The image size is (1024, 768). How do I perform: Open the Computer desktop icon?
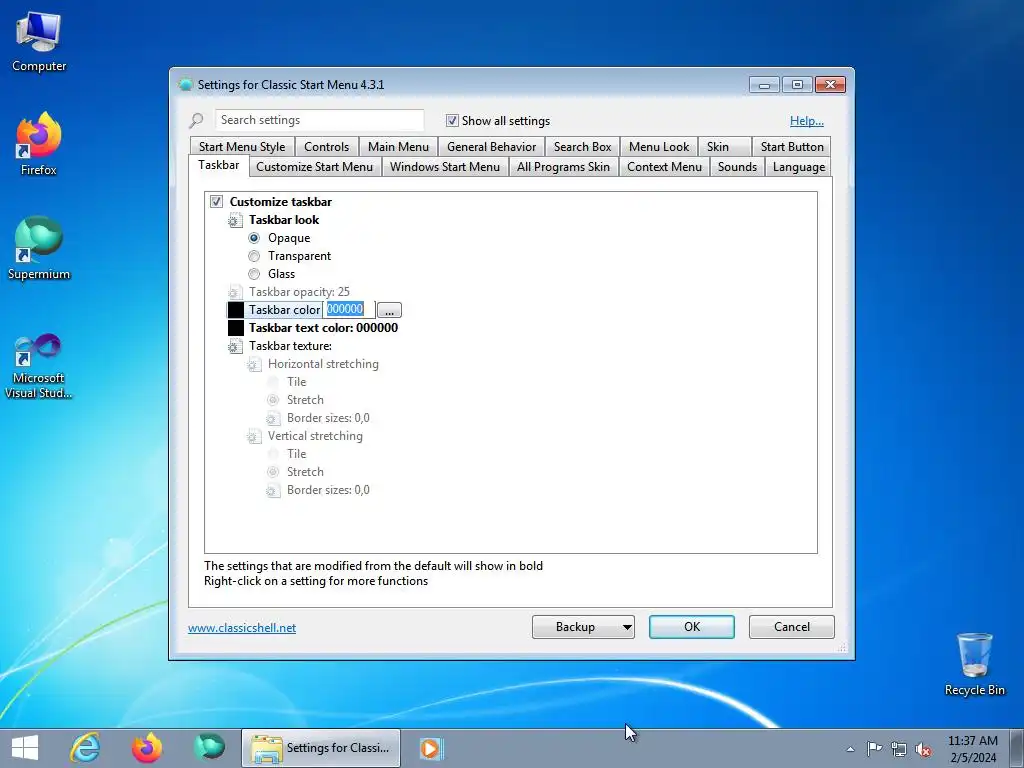pos(39,42)
